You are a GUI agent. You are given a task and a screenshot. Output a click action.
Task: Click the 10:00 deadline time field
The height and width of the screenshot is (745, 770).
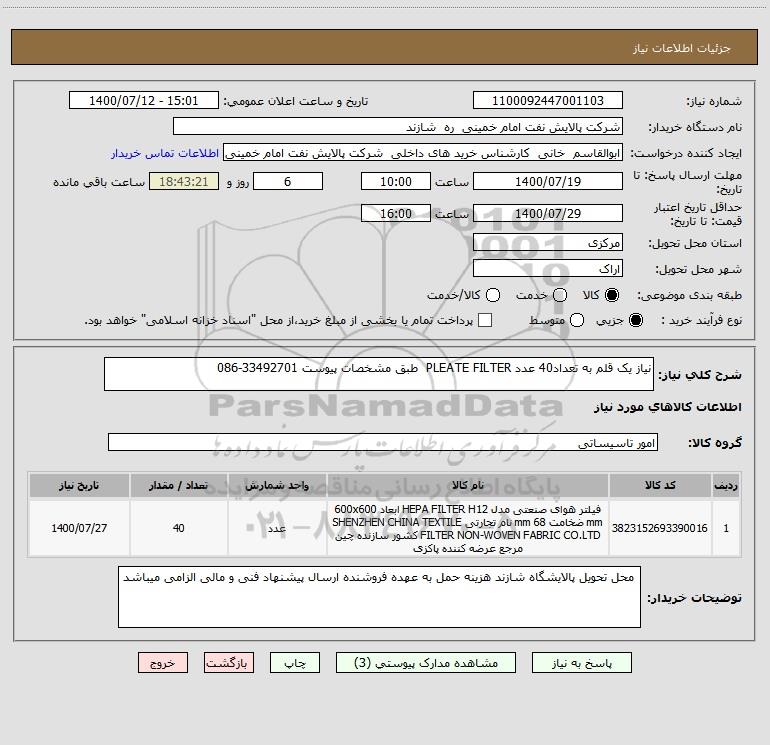coord(396,181)
